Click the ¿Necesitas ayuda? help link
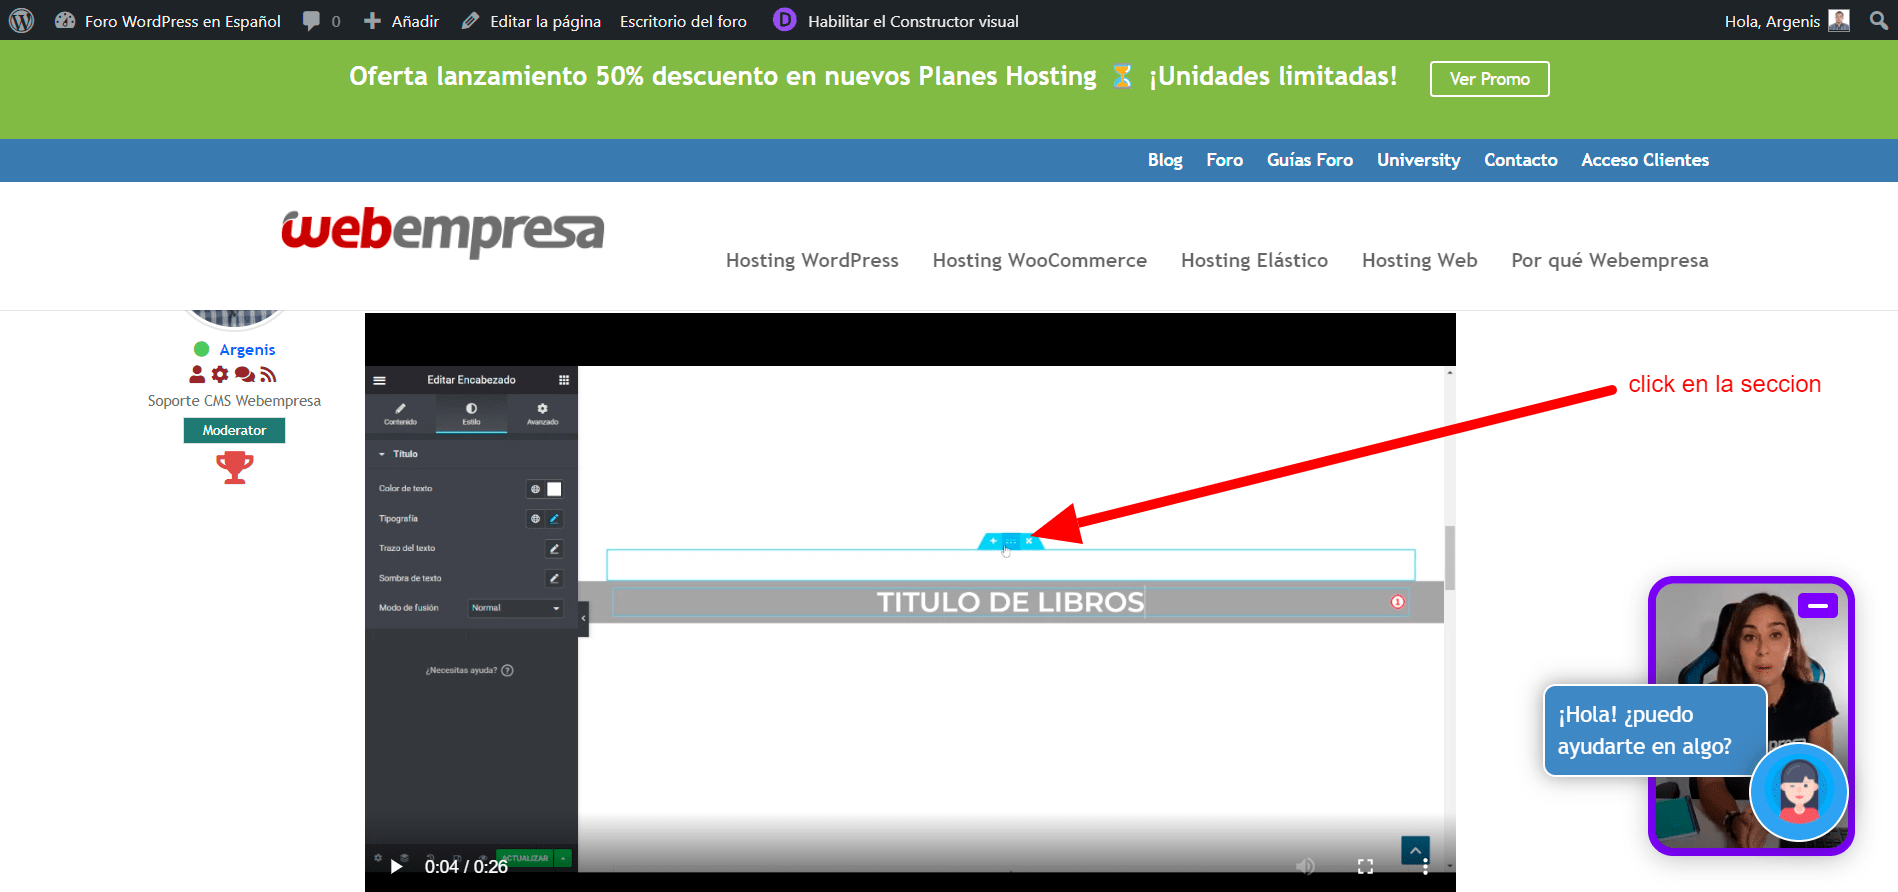This screenshot has width=1898, height=892. click(x=469, y=670)
